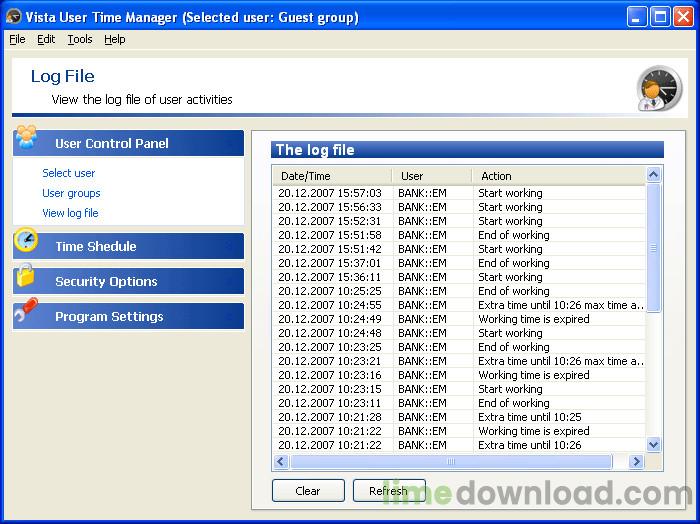Image resolution: width=700 pixels, height=524 pixels.
Task: Expand the Program Settings section
Action: (x=129, y=316)
